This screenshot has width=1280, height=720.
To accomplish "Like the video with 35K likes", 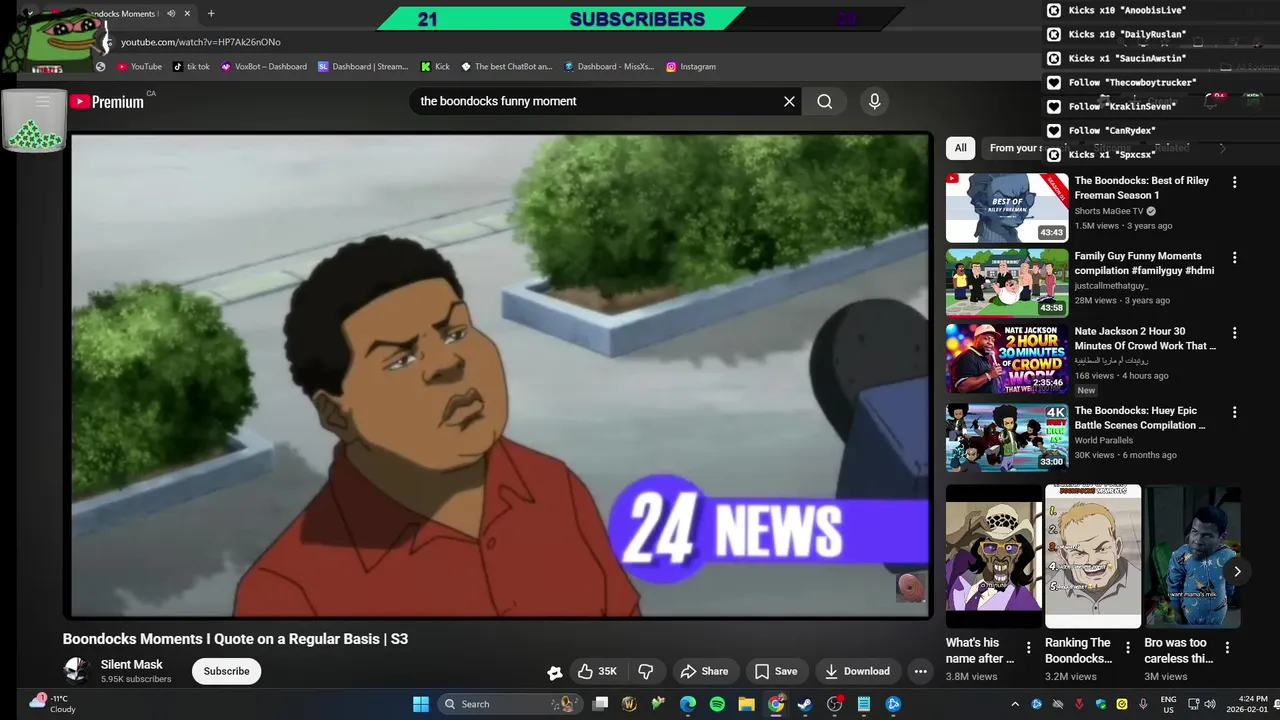I will click(598, 671).
